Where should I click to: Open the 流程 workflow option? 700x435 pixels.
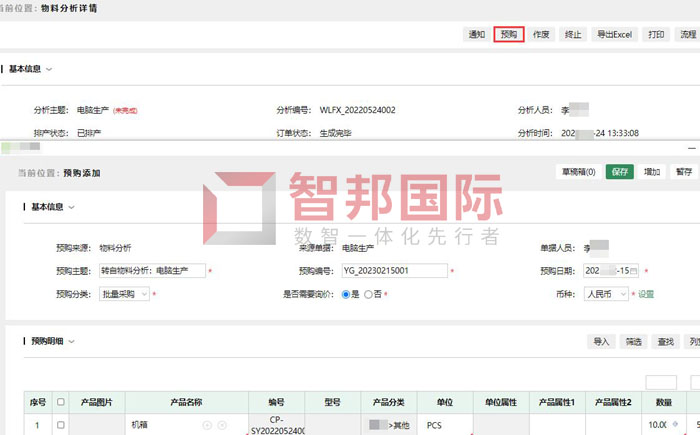click(x=688, y=34)
